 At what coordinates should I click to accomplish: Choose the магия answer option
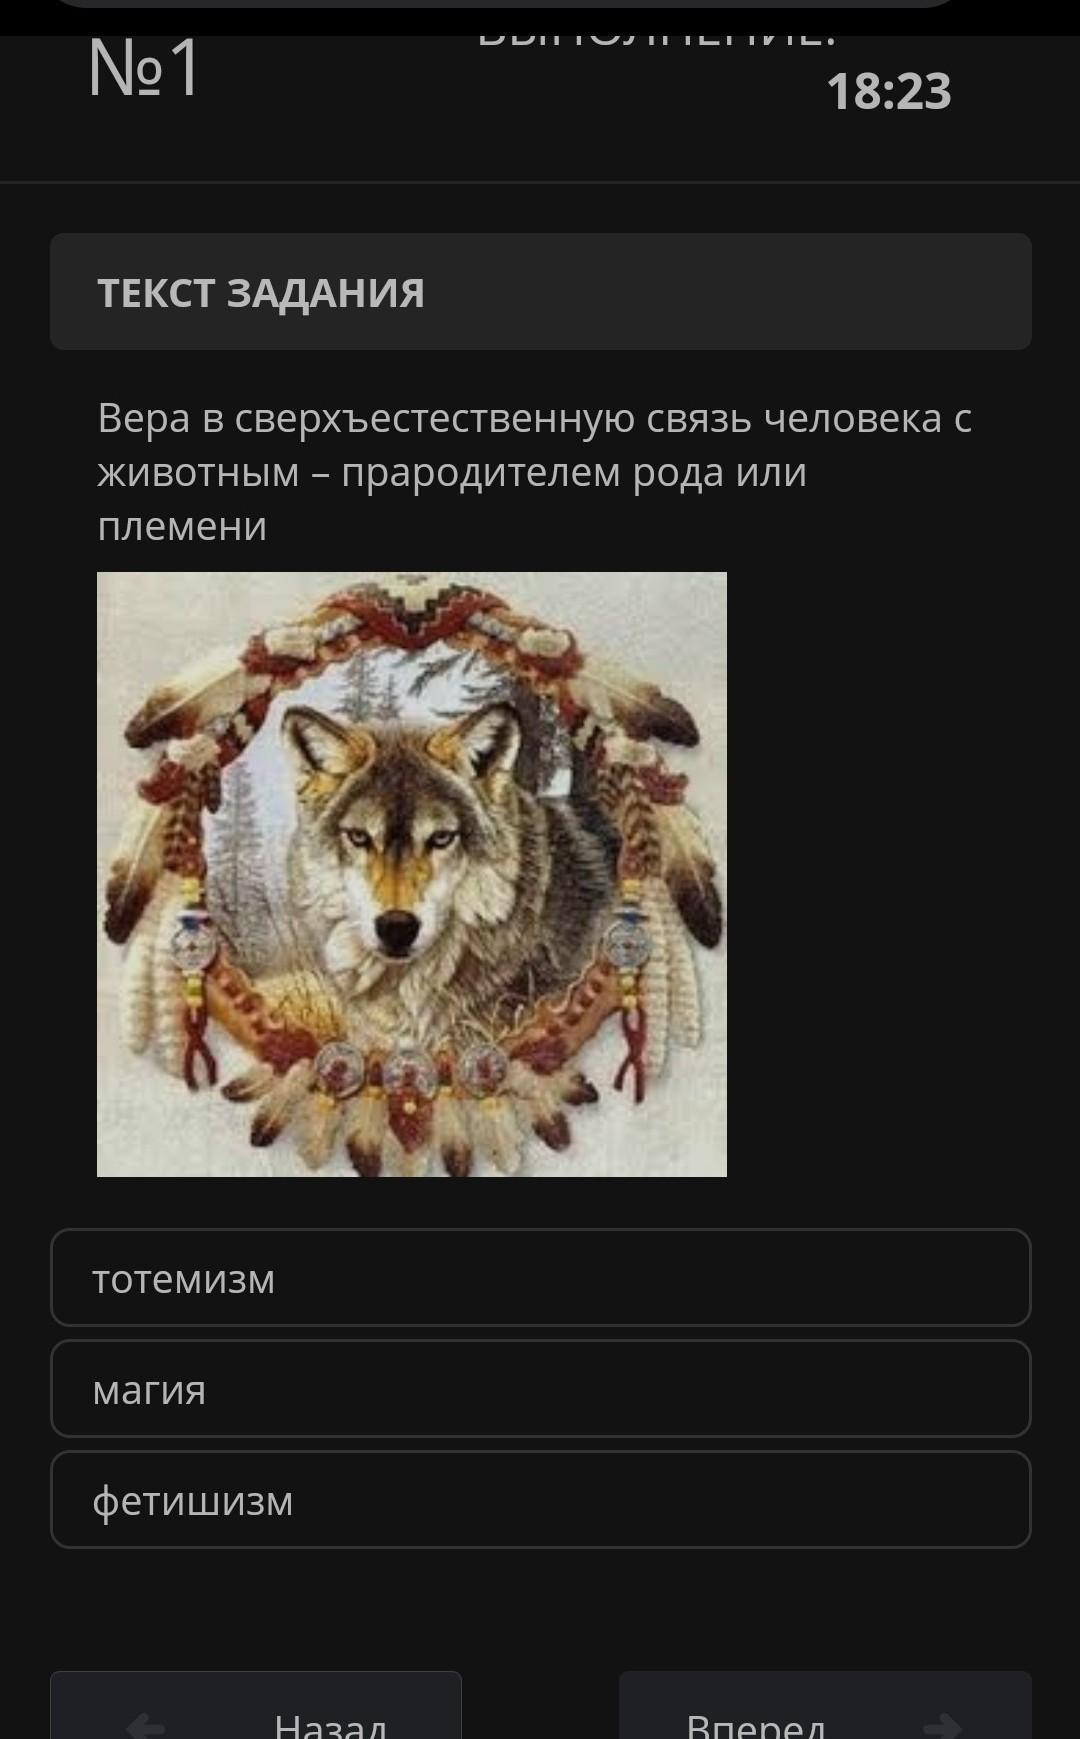540,1388
